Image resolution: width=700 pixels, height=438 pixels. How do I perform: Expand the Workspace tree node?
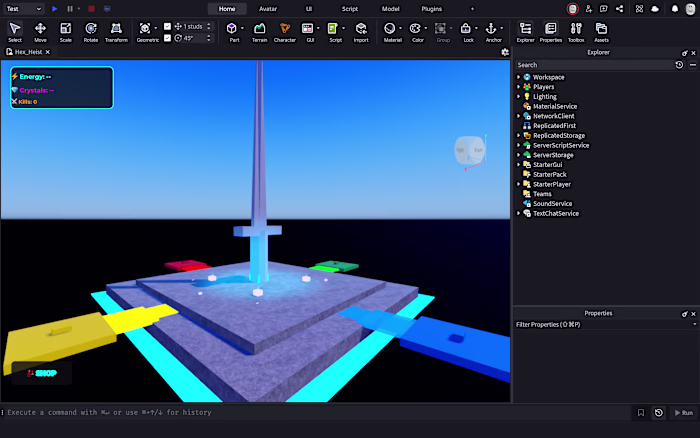(x=518, y=77)
